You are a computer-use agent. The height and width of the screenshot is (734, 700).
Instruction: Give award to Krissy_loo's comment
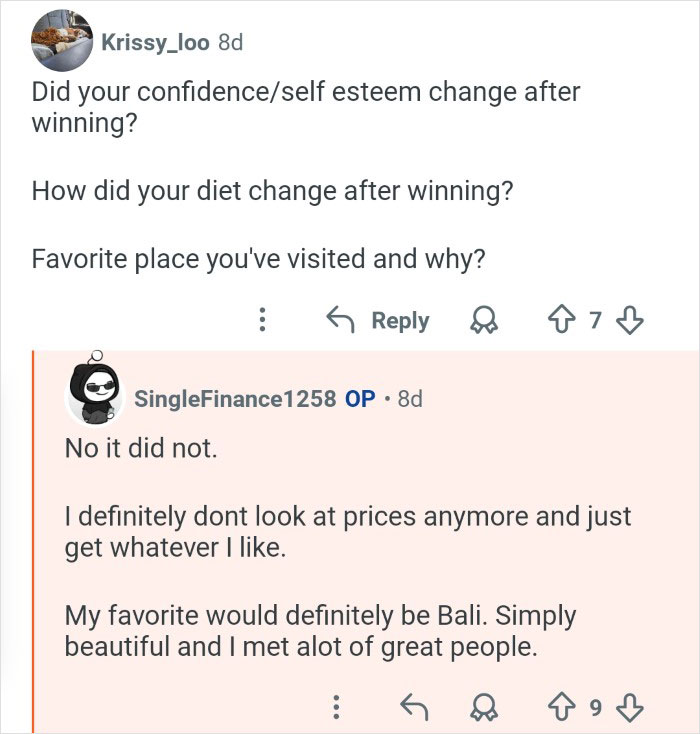[x=484, y=320]
